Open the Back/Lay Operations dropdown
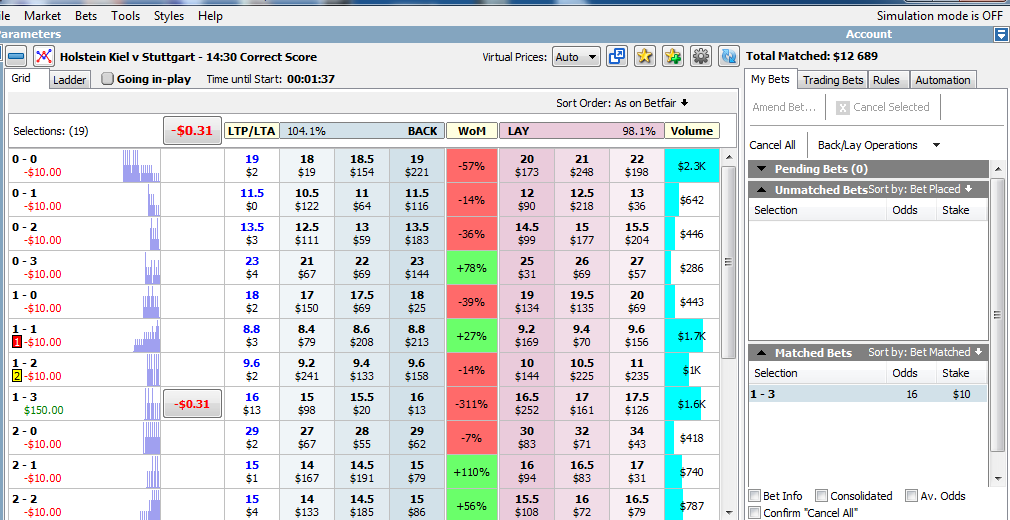 tap(879, 145)
